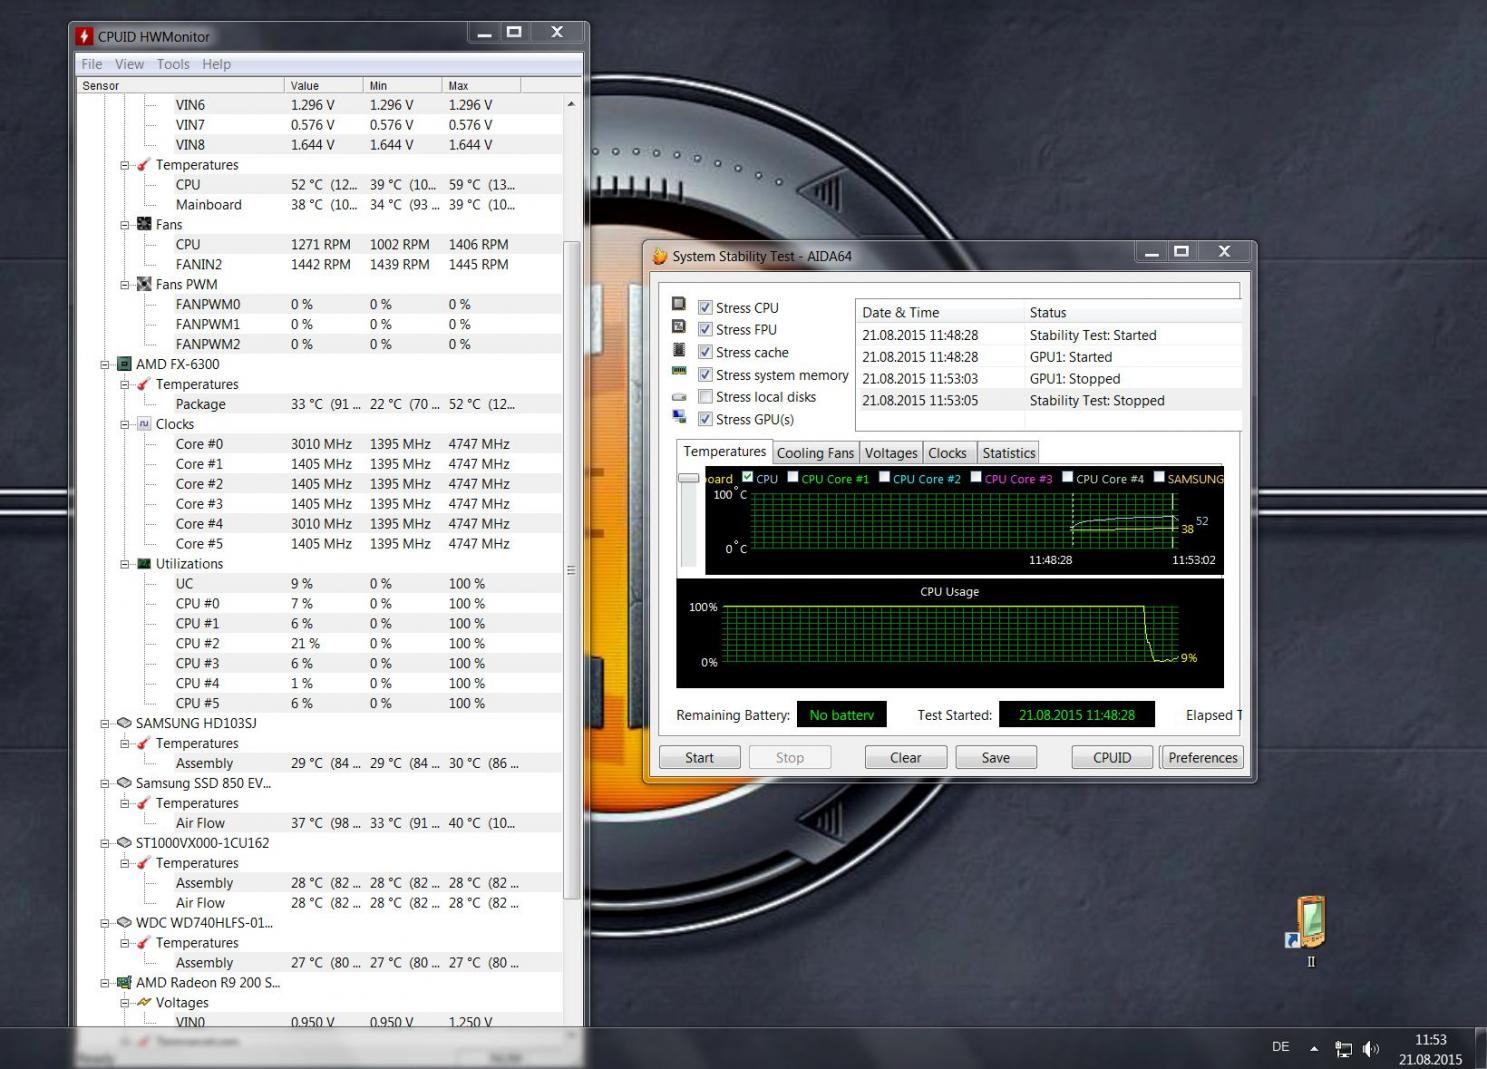Click the SAMSUNG HD103SJ drive icon
The image size is (1487, 1069).
pyautogui.click(x=124, y=723)
